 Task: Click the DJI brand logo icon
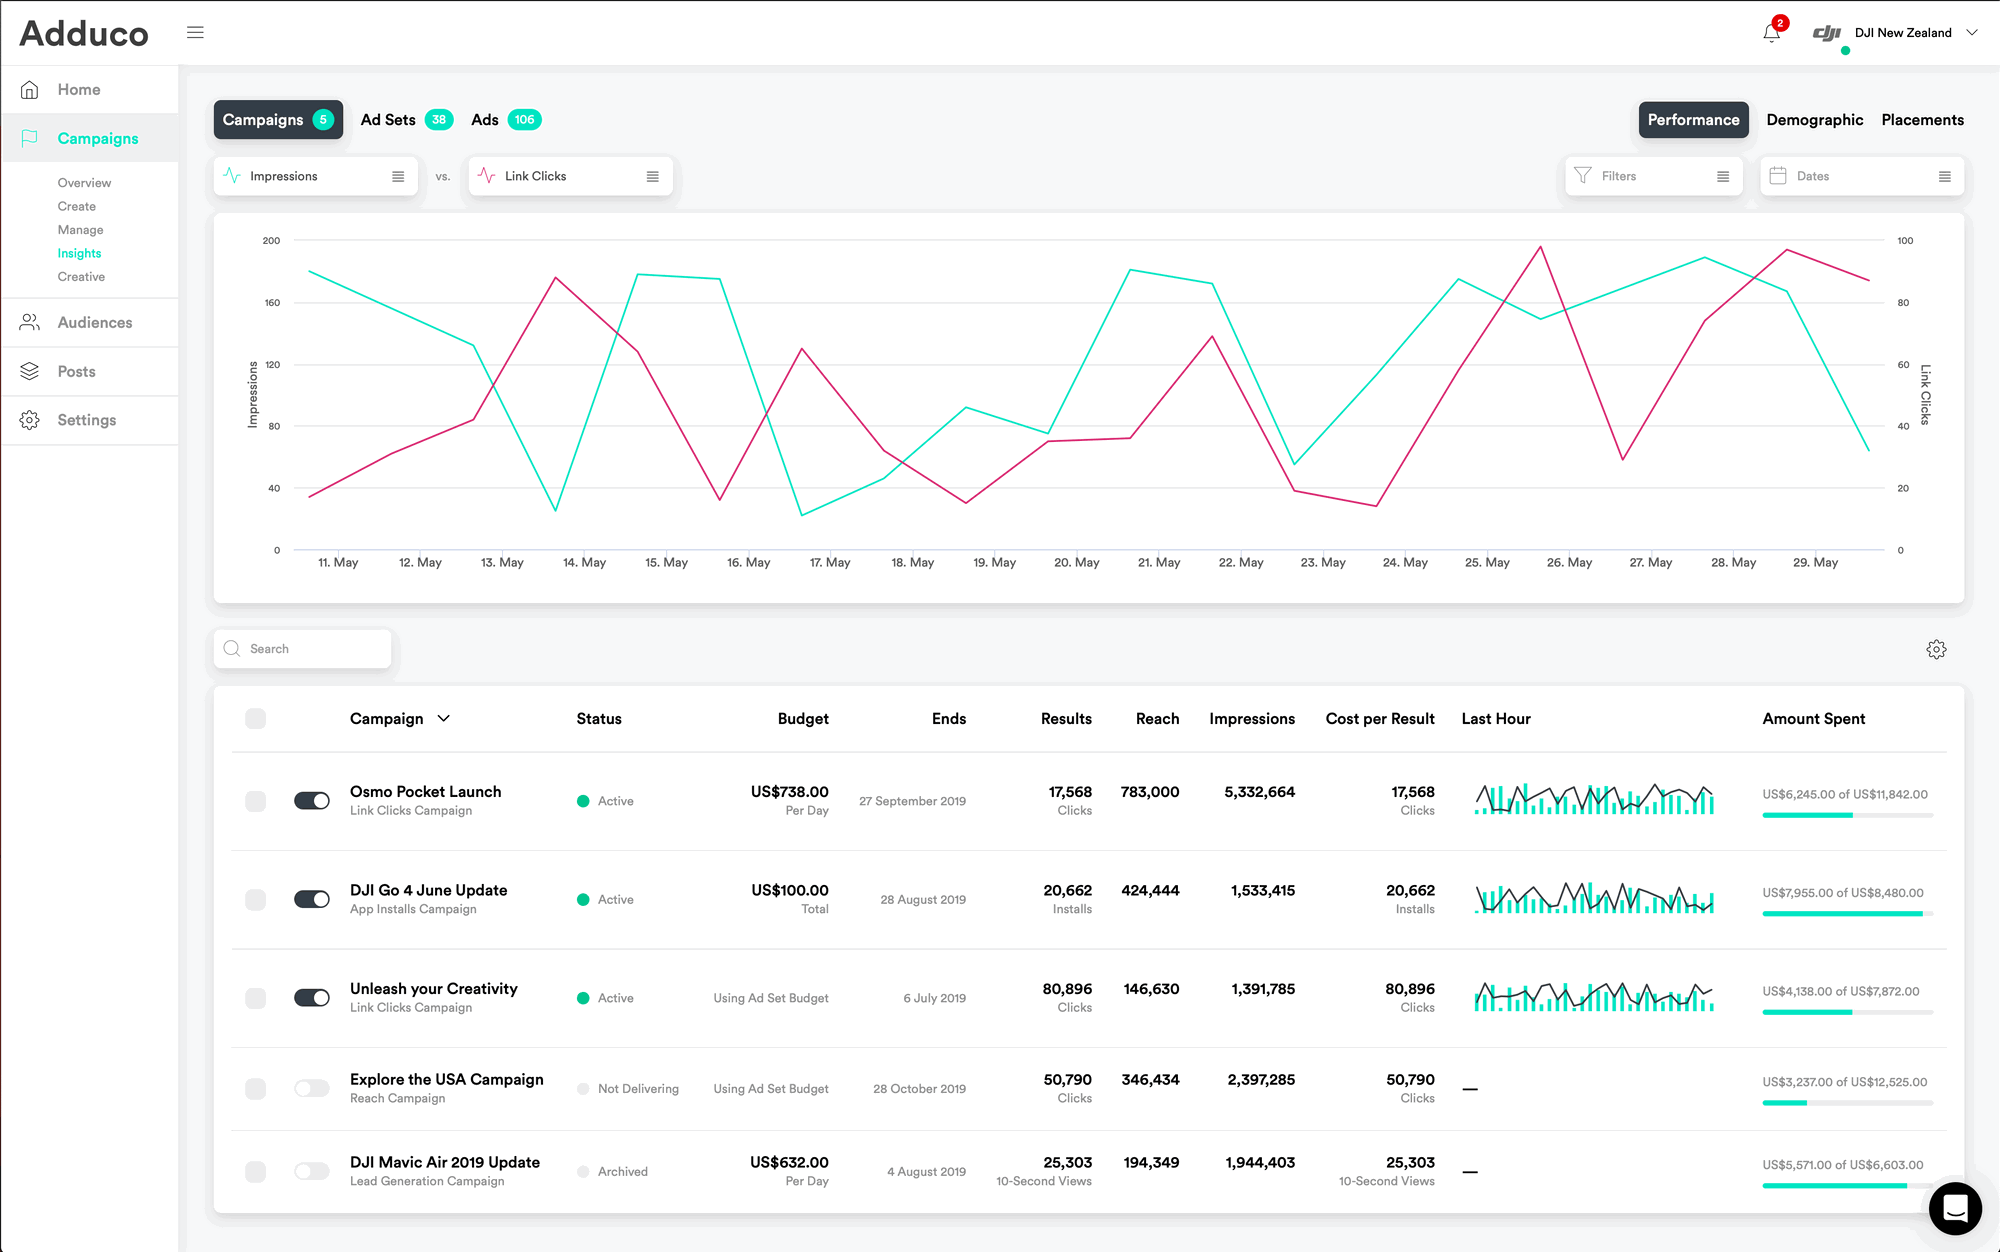(1827, 33)
